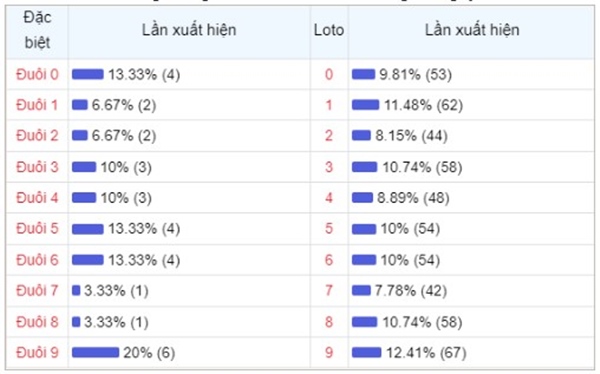
Task: Select the red Loto number 9
Action: click(329, 353)
